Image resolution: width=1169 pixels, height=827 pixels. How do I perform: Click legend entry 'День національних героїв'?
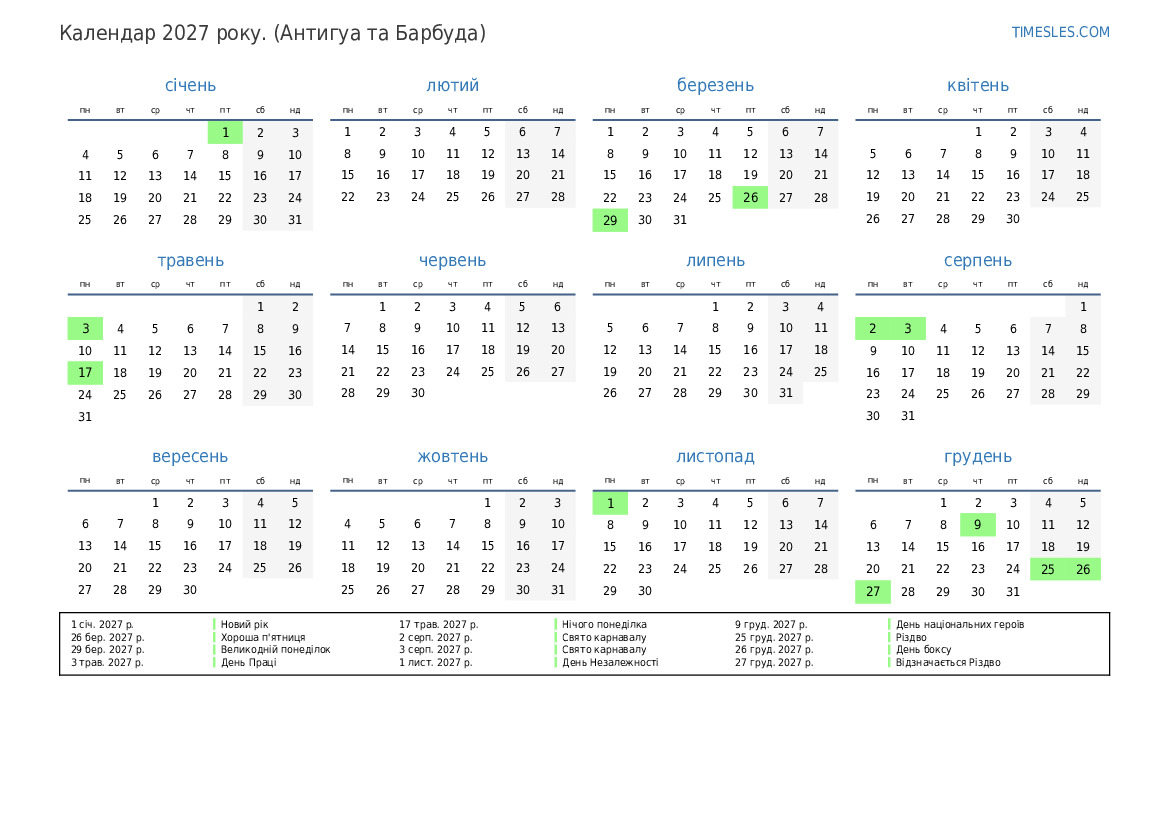[x=960, y=624]
